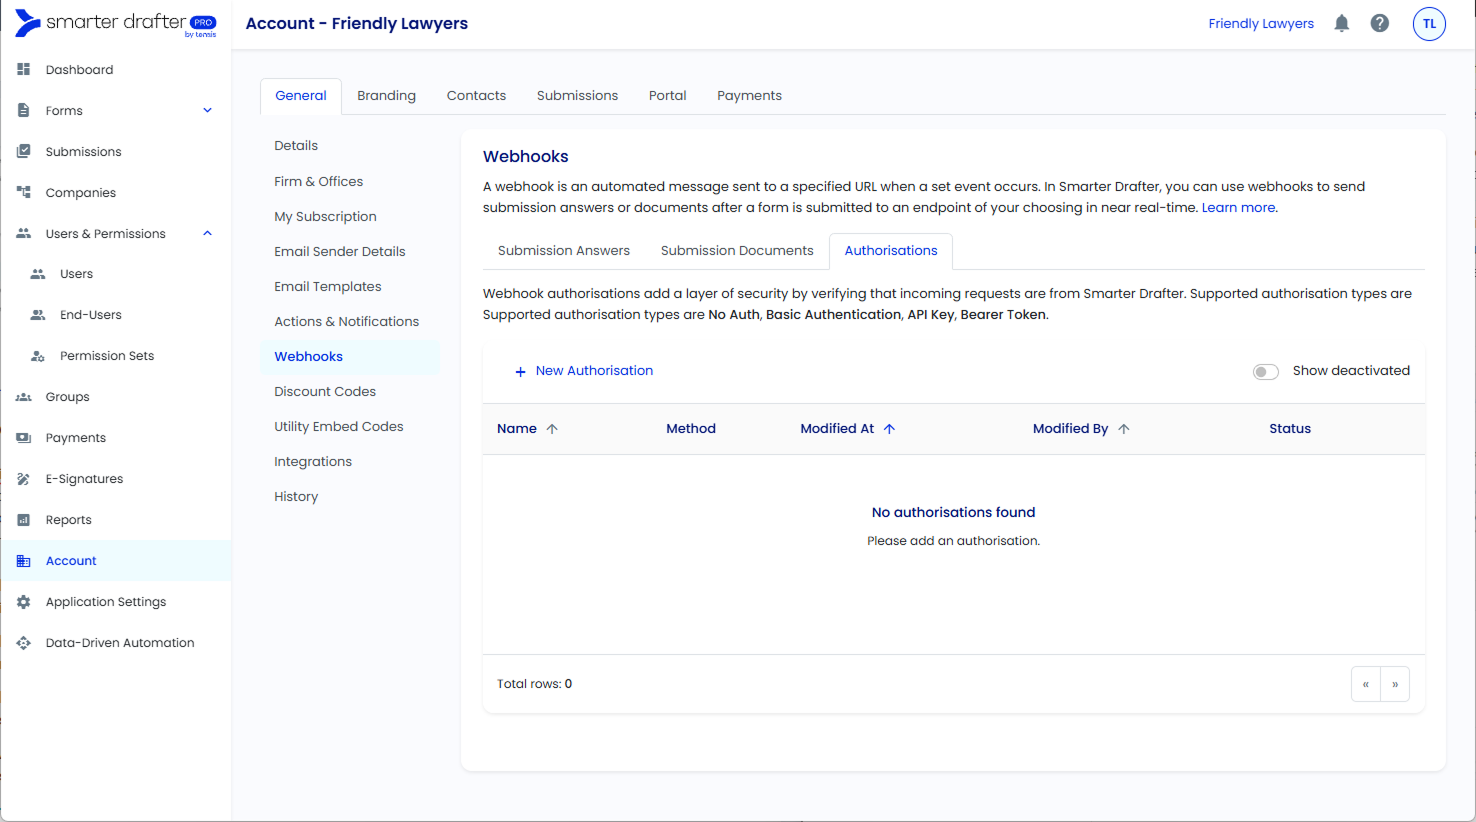Sort by Modified By column arrow
The width and height of the screenshot is (1476, 822).
tap(1124, 429)
